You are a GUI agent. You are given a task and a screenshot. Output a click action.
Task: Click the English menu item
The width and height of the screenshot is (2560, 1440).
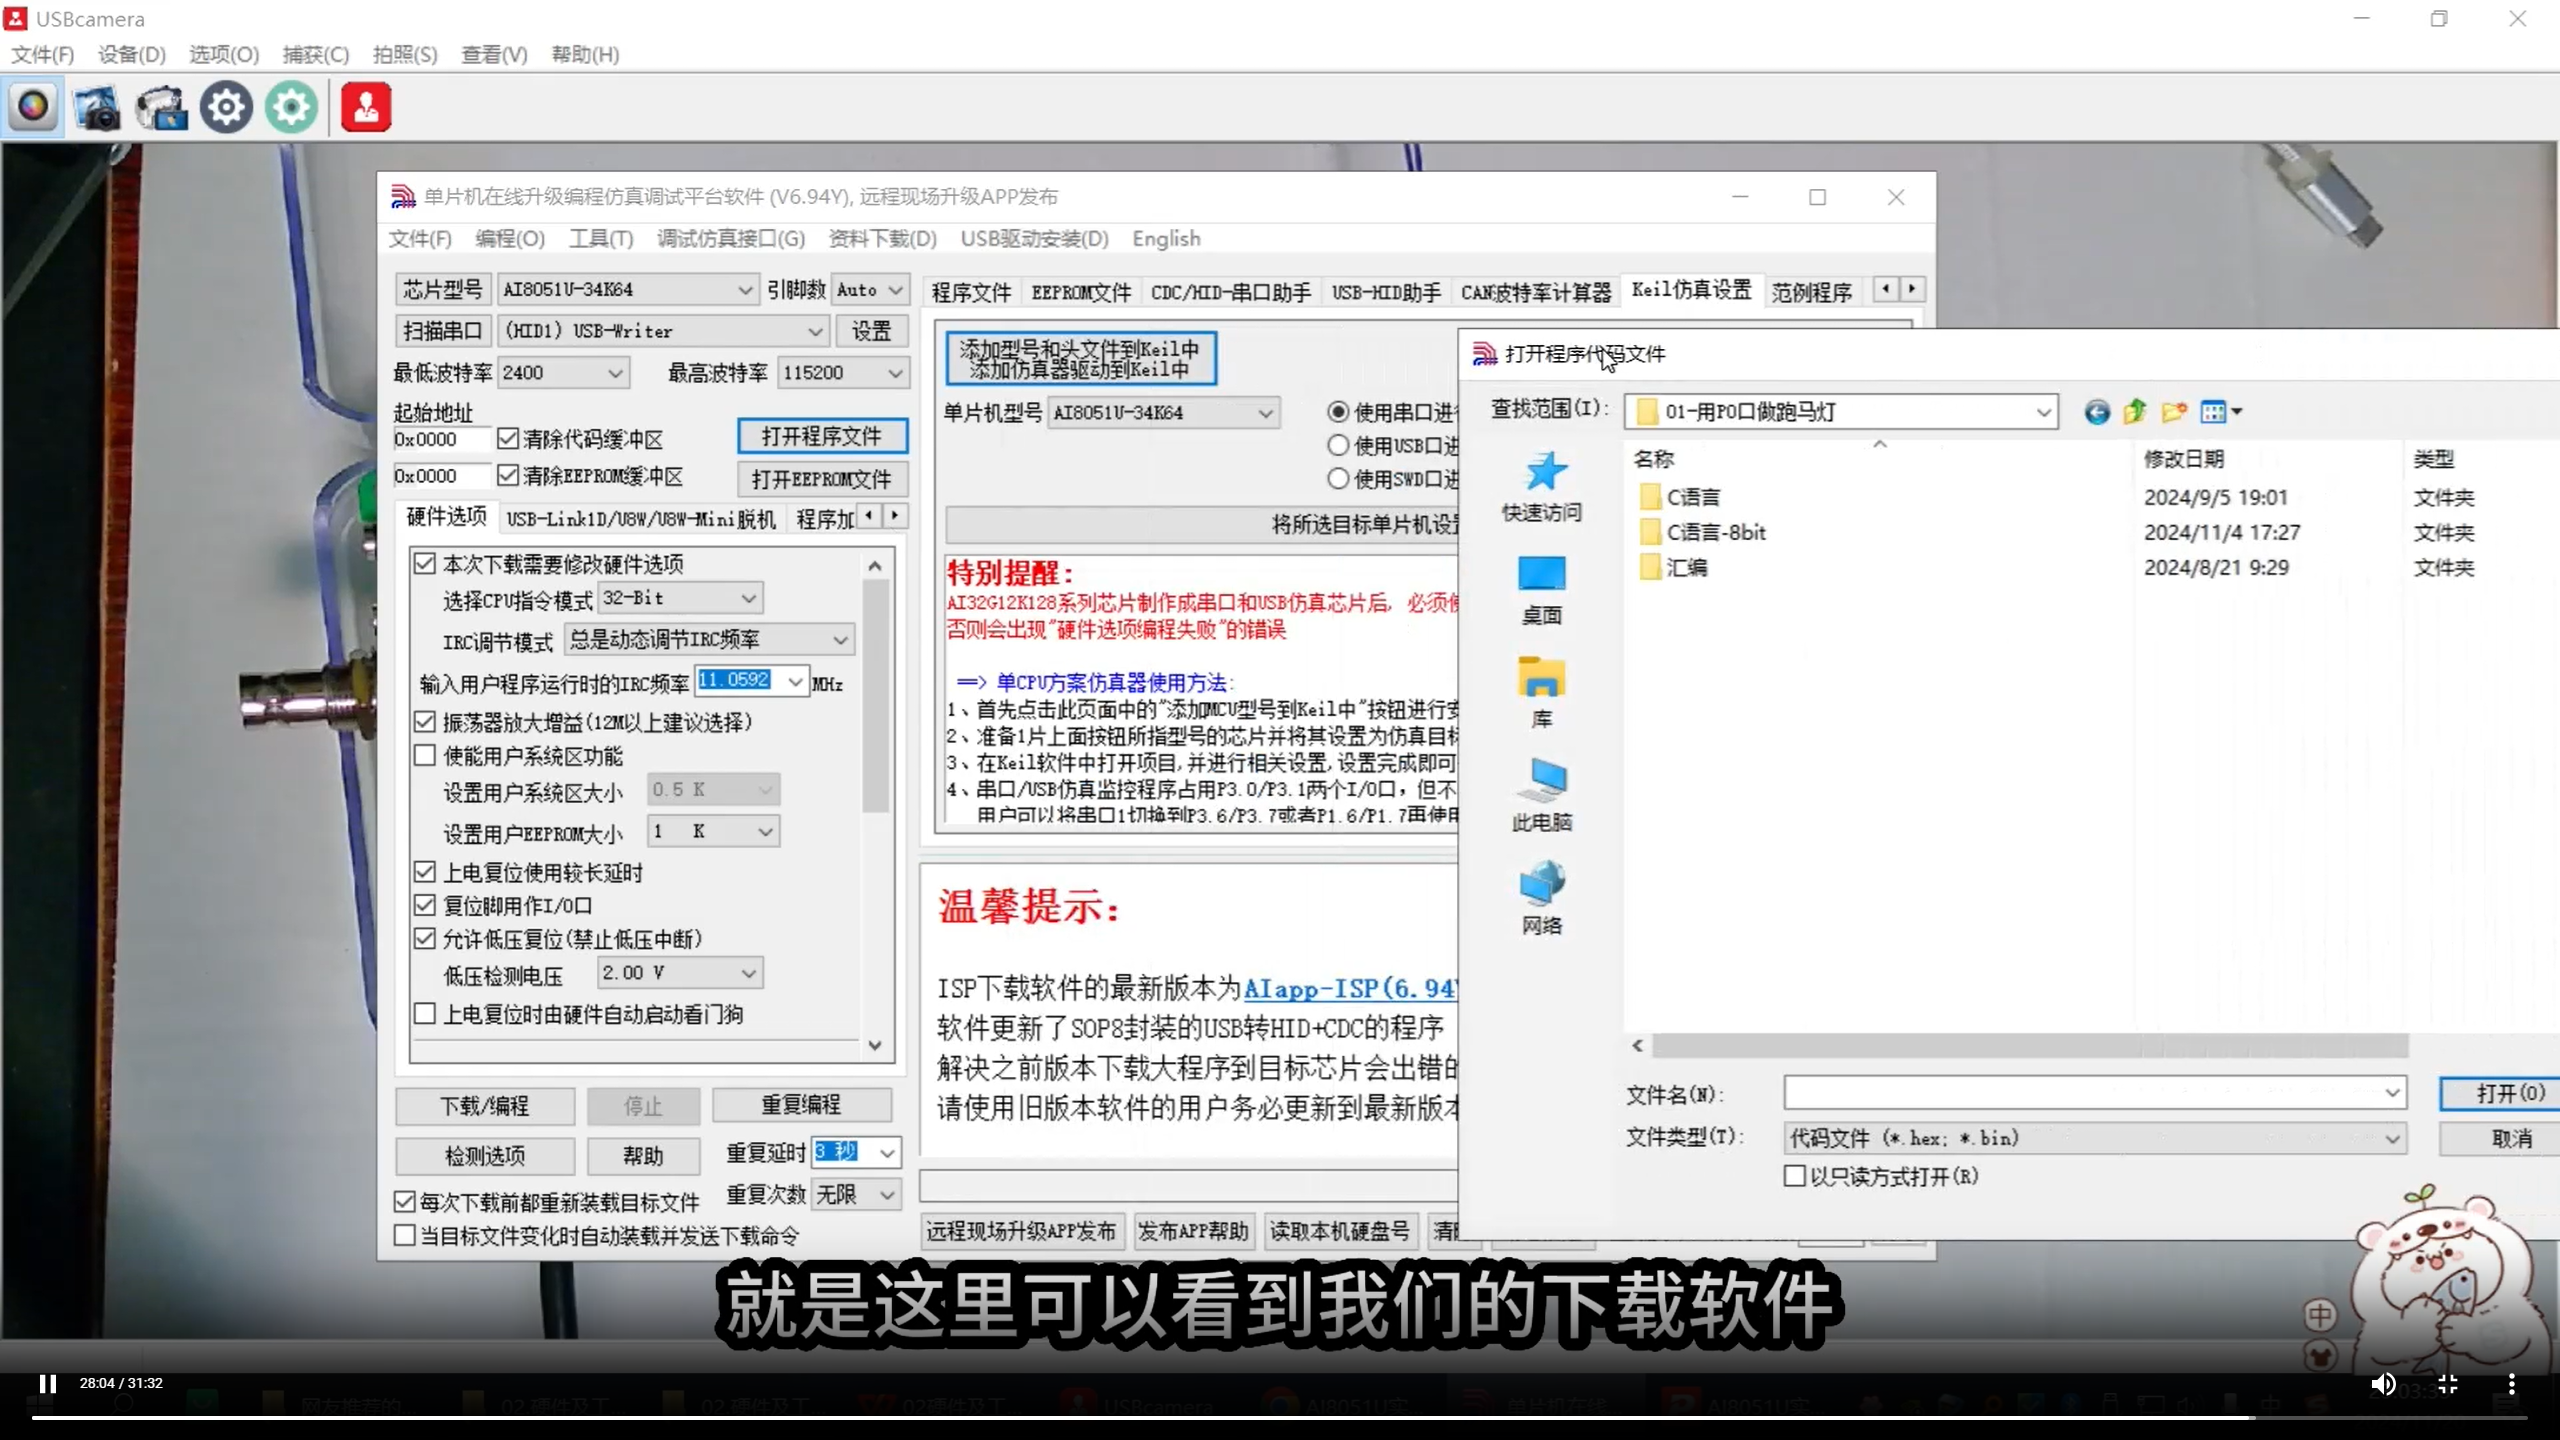tap(1165, 238)
